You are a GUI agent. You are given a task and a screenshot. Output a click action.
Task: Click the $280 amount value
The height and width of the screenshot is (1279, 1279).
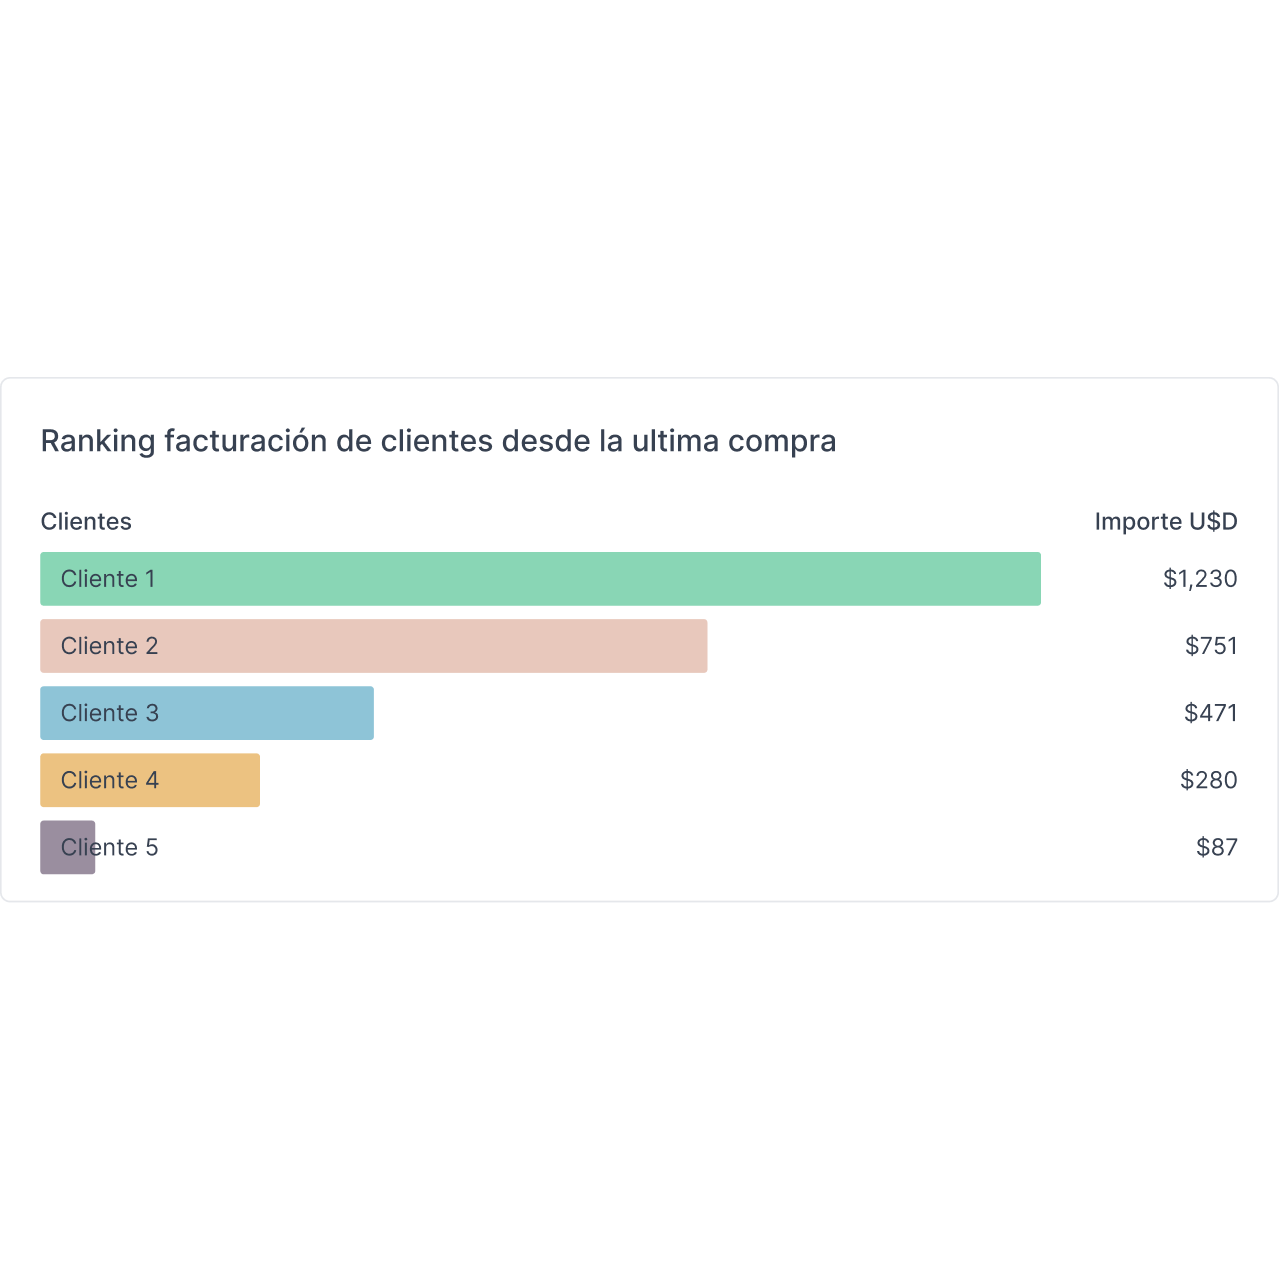pyautogui.click(x=1208, y=780)
